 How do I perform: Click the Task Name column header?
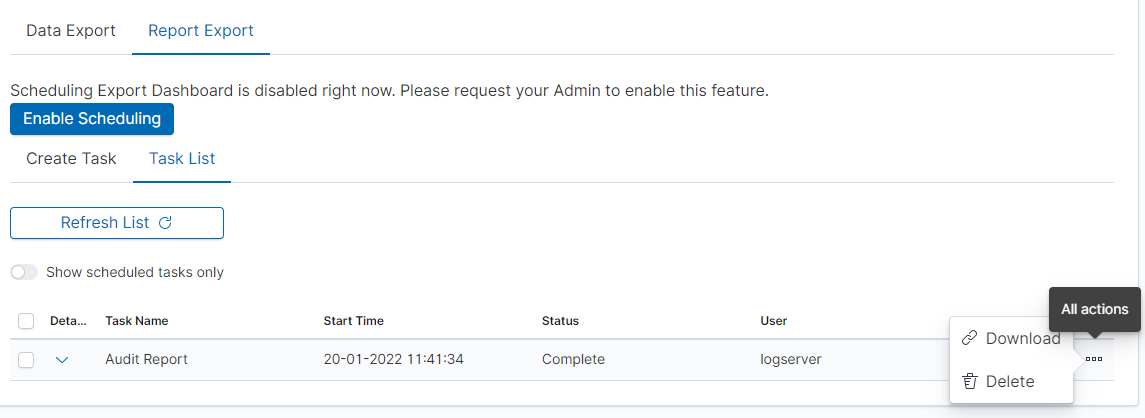point(137,321)
